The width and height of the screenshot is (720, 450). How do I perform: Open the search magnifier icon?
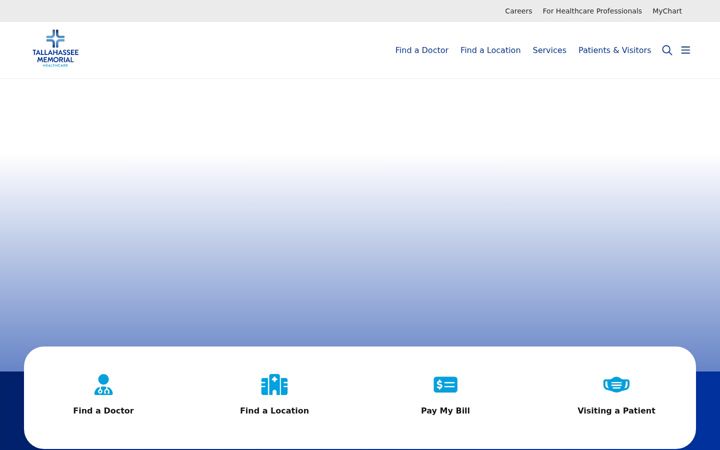tap(667, 50)
